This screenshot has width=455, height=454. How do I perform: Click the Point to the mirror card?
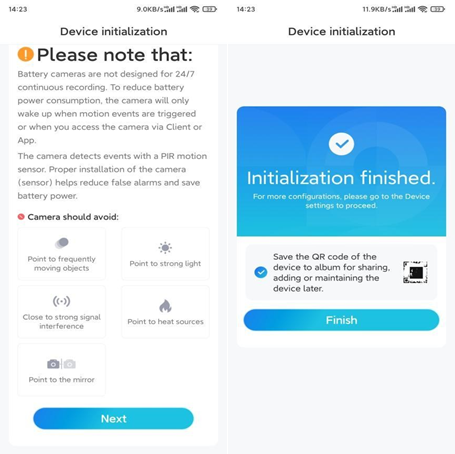click(x=62, y=370)
